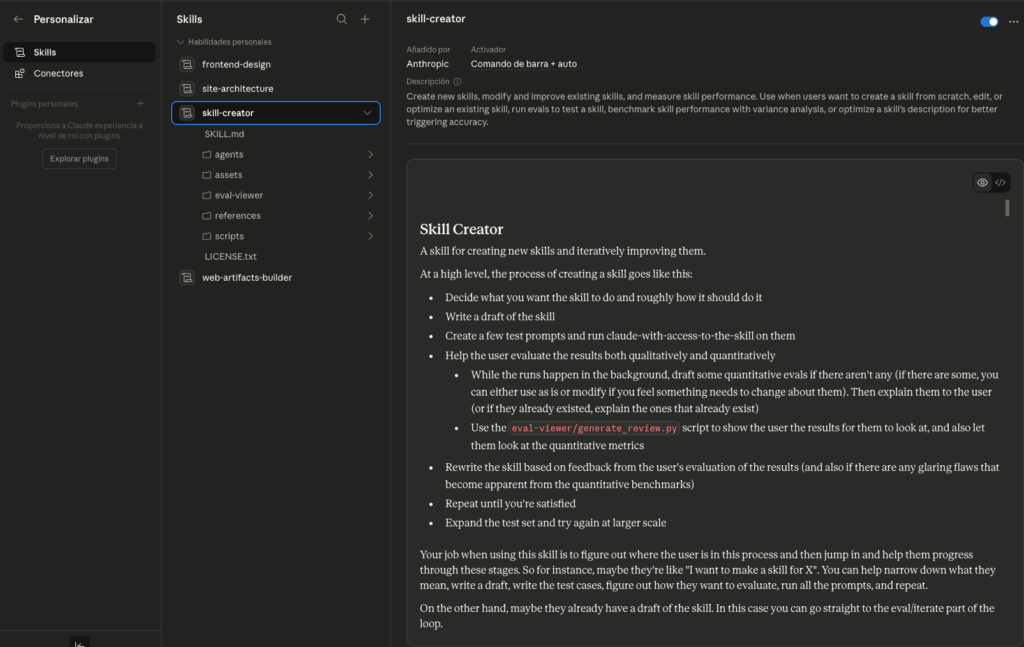The width and height of the screenshot is (1024, 647).
Task: Click the preview pane vertical scrollbar
Action: [1007, 208]
